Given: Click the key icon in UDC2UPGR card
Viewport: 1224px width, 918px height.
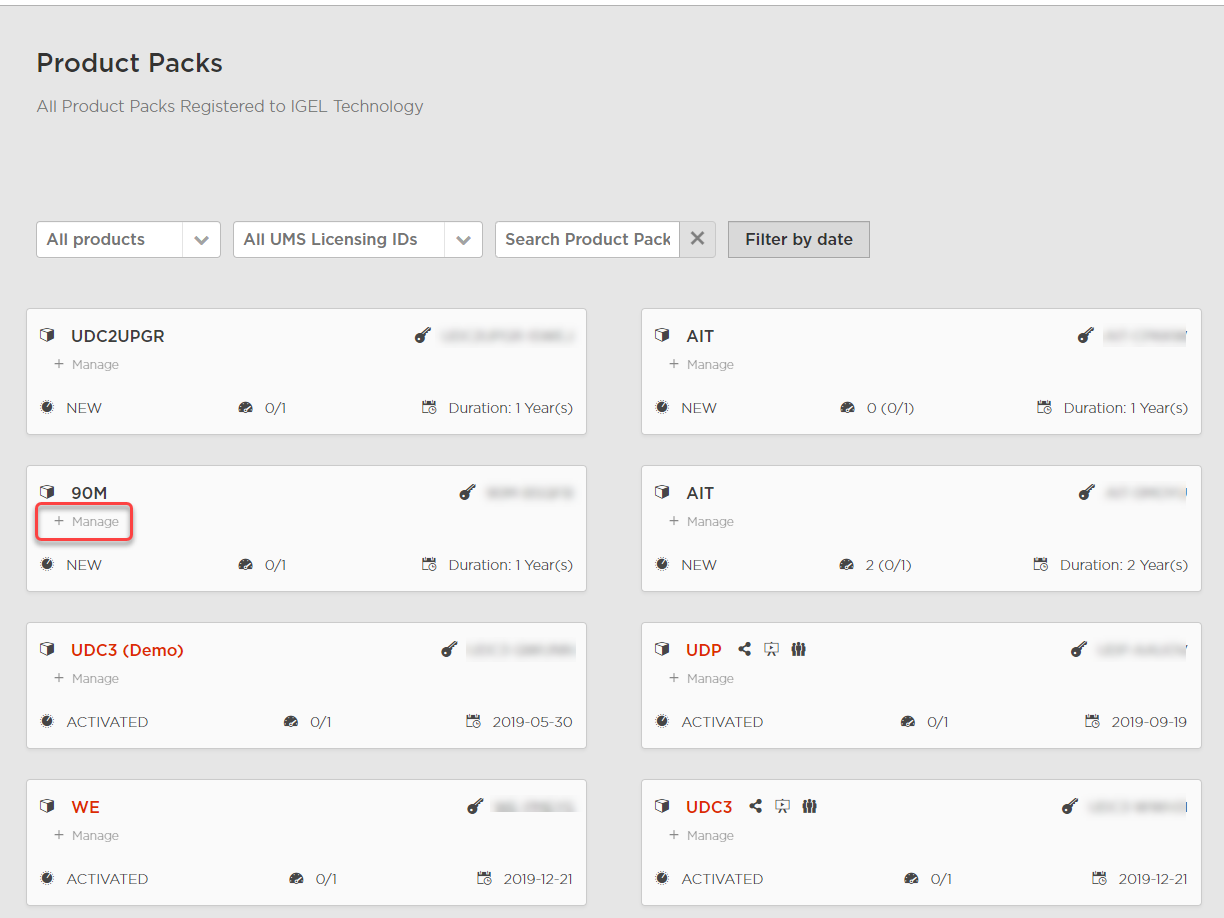Looking at the screenshot, I should coord(423,336).
